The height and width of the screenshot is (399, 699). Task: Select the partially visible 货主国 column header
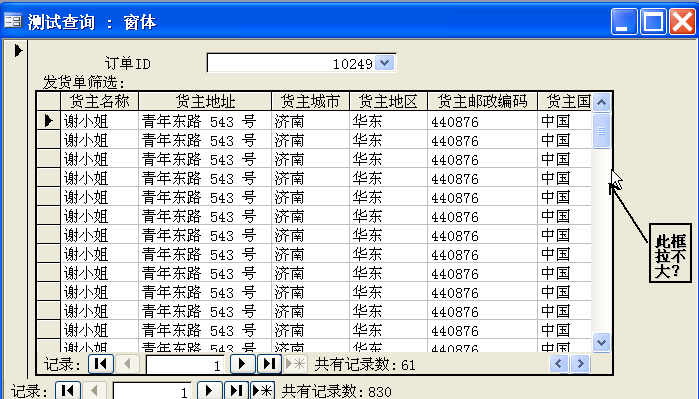[x=565, y=102]
